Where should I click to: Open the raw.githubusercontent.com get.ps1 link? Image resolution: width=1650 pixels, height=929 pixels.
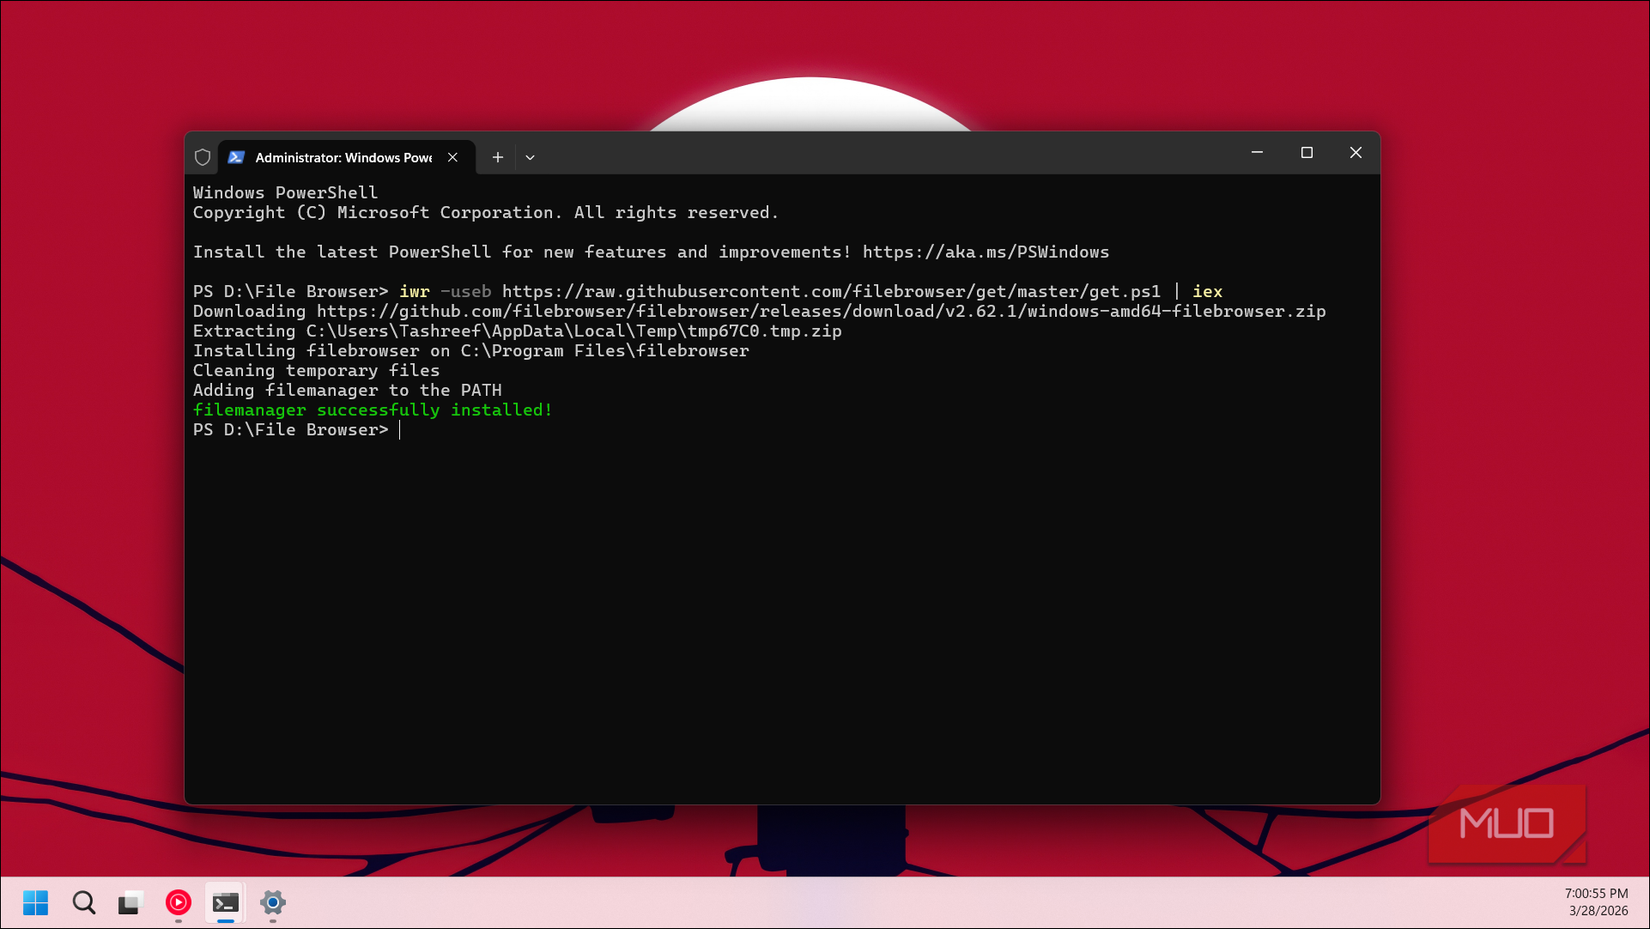(x=832, y=291)
